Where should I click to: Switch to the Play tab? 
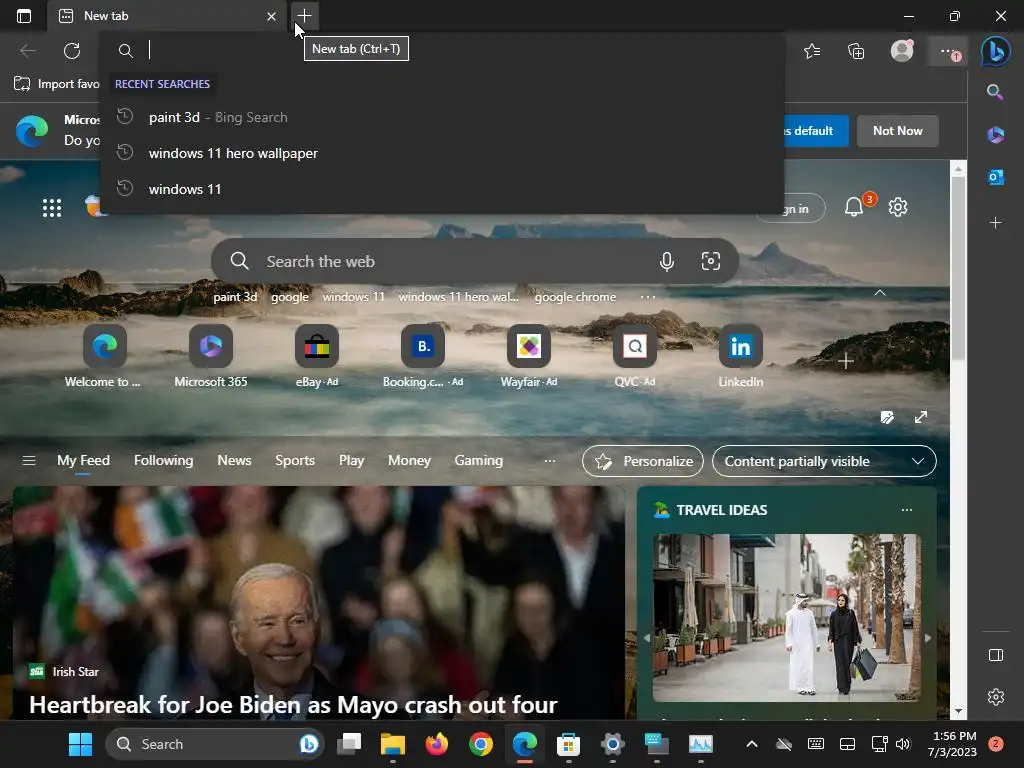351,460
